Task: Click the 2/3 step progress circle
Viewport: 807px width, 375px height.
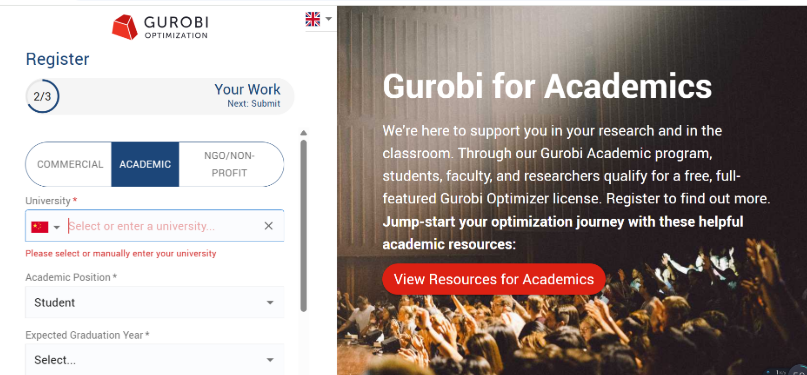Action: point(42,96)
